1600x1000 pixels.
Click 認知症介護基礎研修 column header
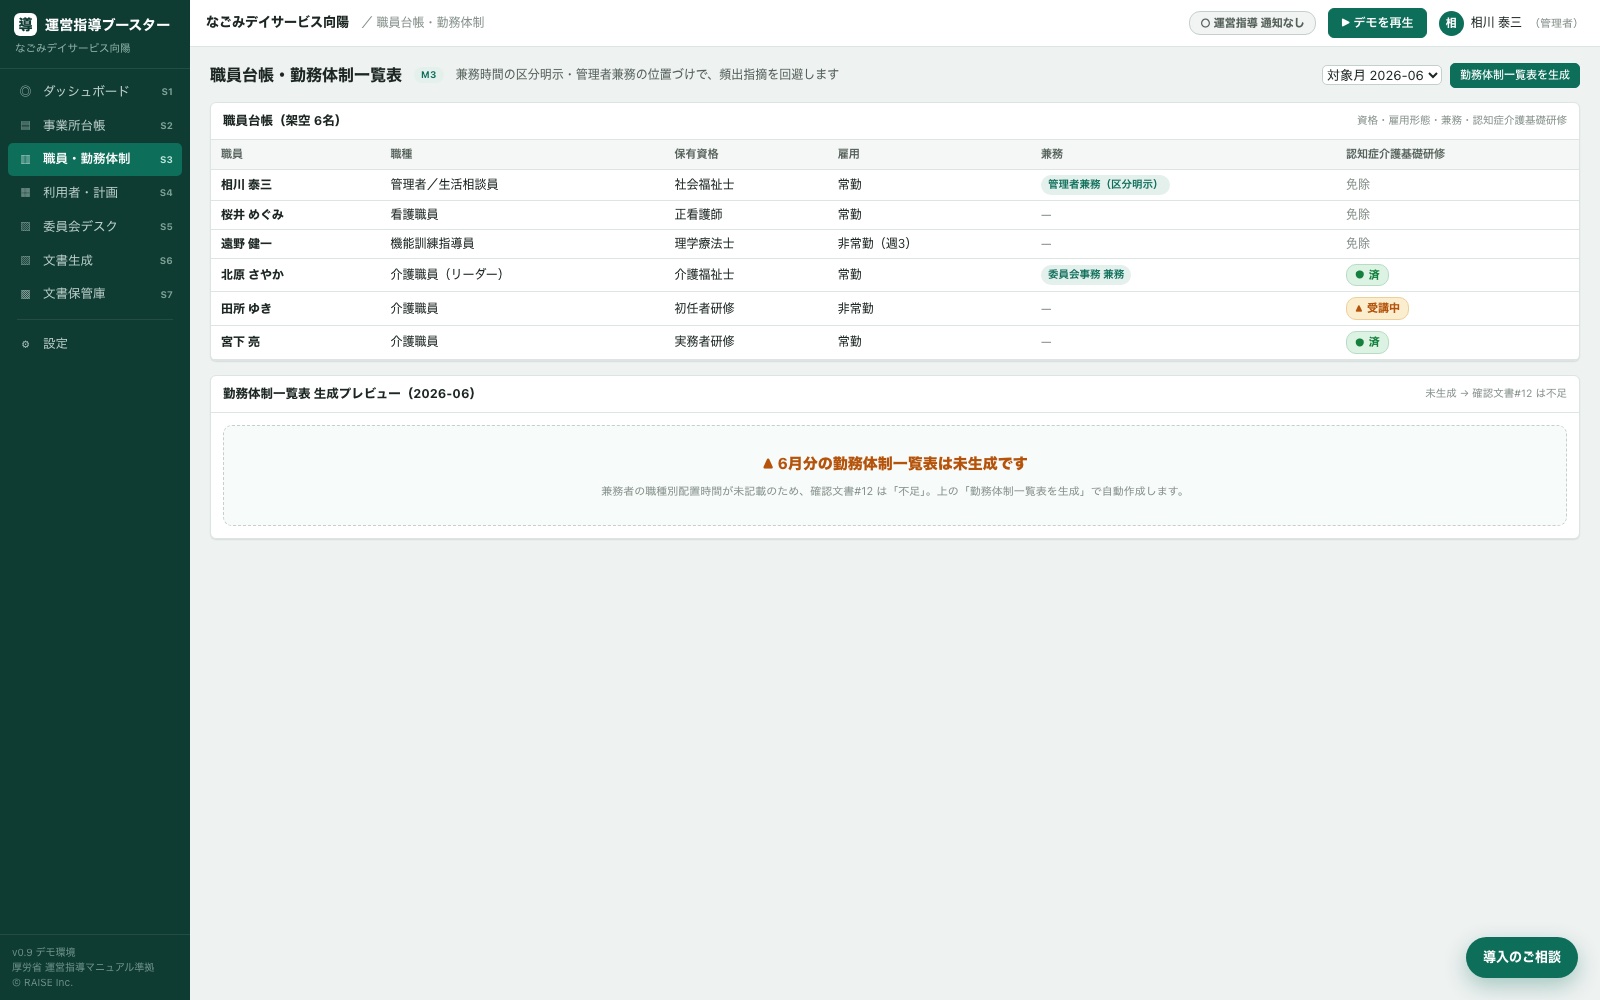tap(1395, 154)
